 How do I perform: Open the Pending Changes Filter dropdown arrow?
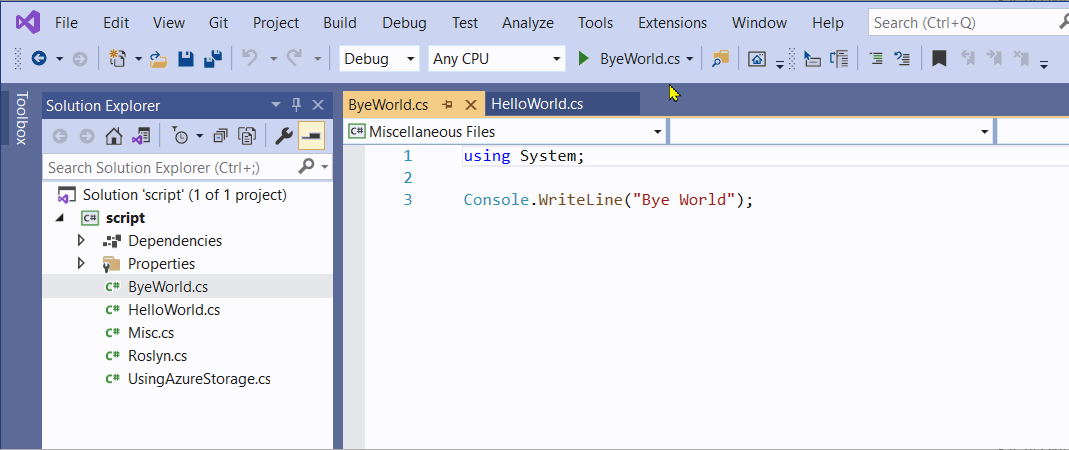[x=200, y=136]
